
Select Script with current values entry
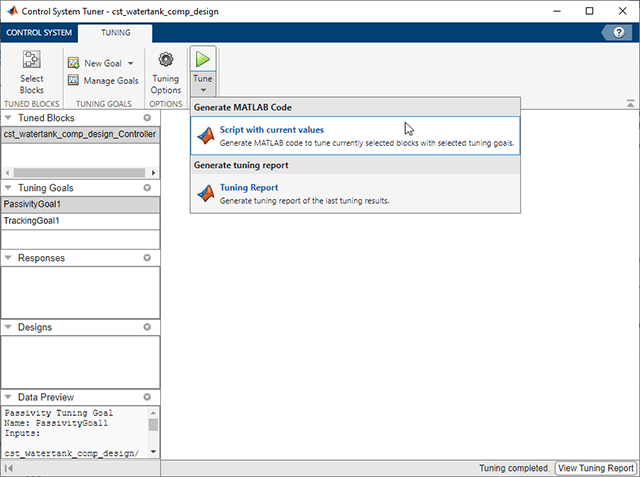click(x=355, y=136)
